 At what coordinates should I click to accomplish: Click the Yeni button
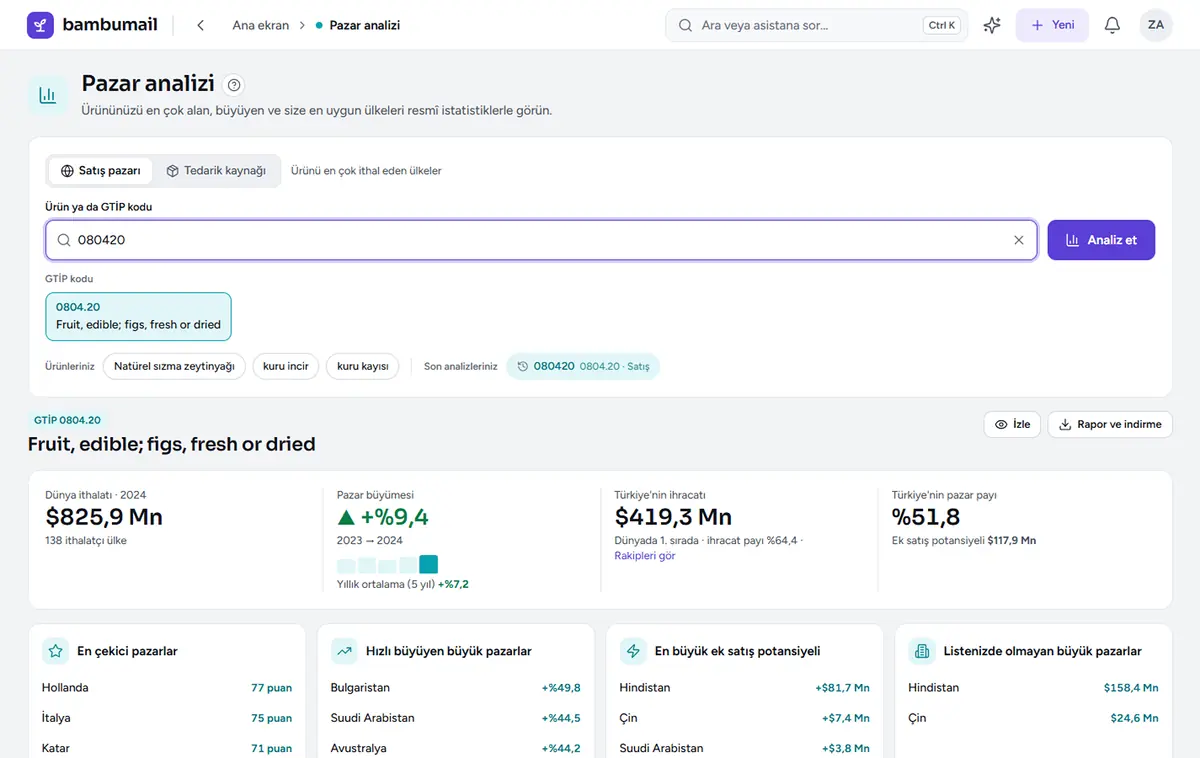1052,25
